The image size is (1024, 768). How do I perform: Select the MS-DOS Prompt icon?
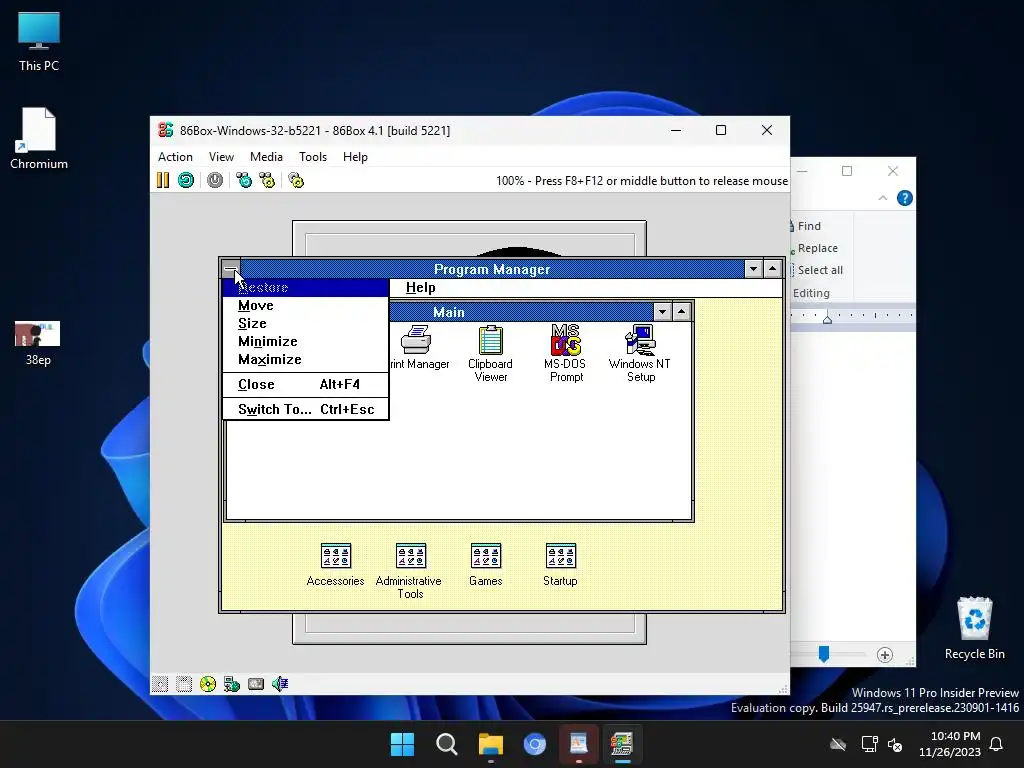pyautogui.click(x=566, y=353)
